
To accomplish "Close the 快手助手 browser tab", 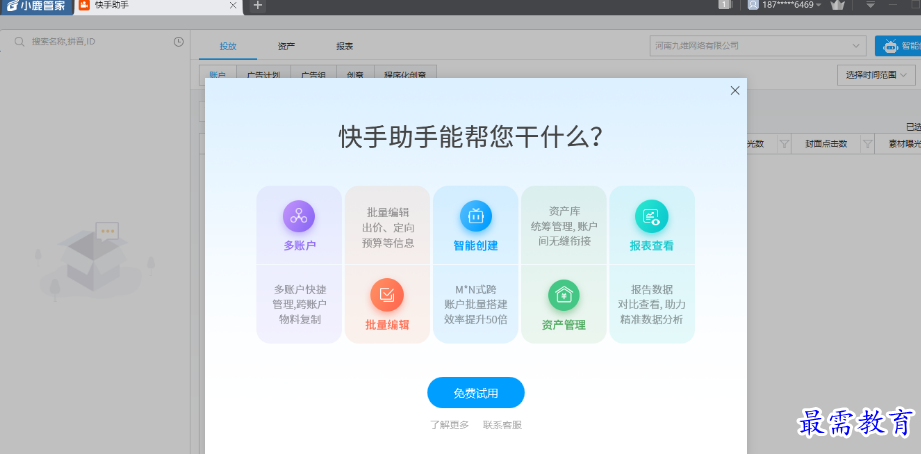I will pyautogui.click(x=233, y=5).
